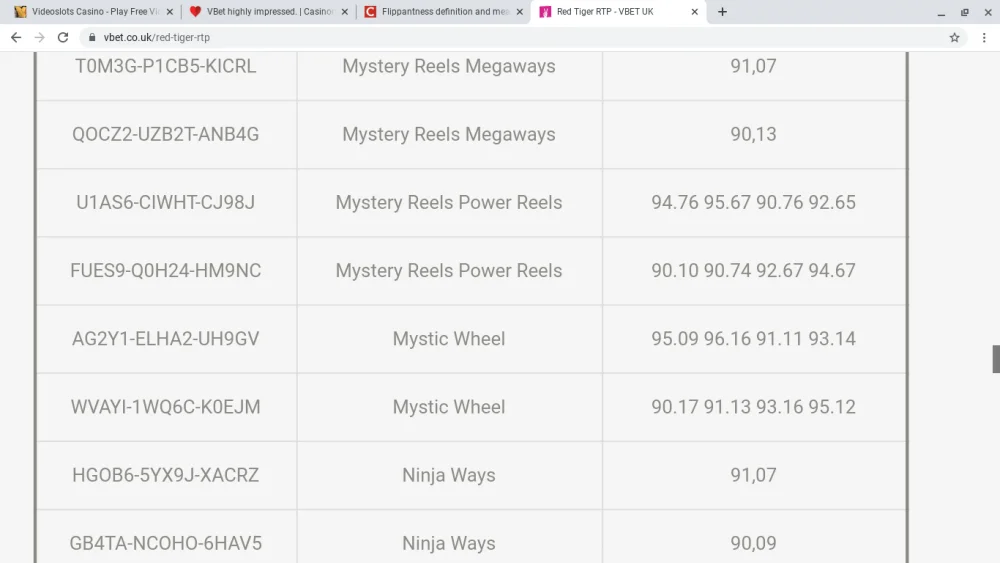This screenshot has width=1000, height=563.
Task: Close the VBet highly impressed tab
Action: coord(344,11)
